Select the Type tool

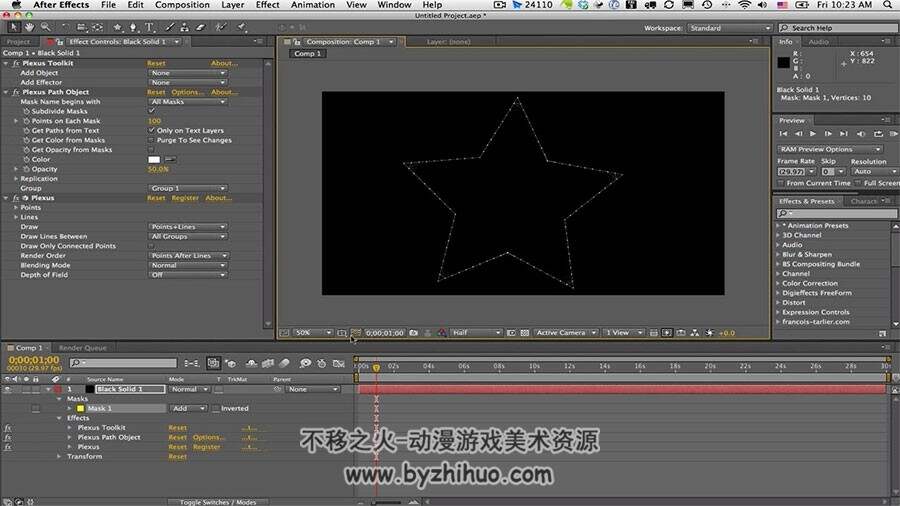(149, 27)
